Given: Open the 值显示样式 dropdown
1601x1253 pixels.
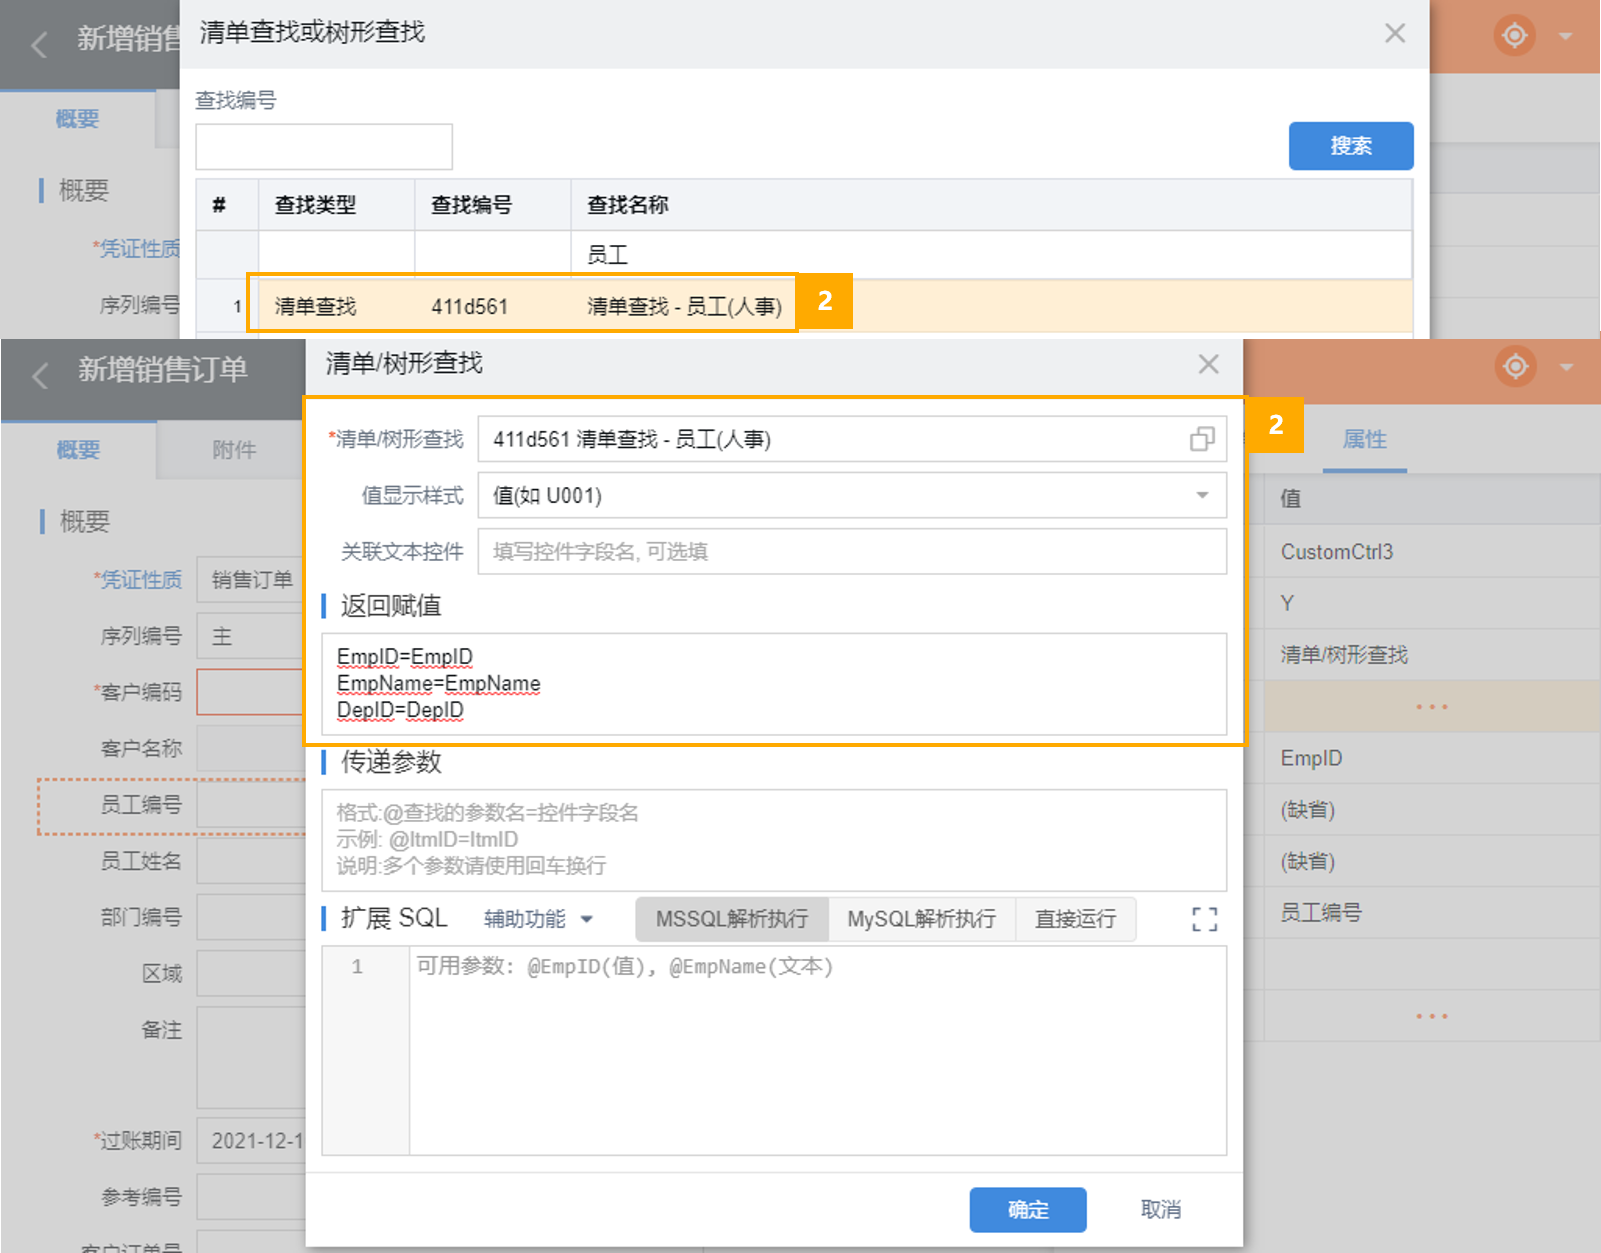Looking at the screenshot, I should coord(852,495).
